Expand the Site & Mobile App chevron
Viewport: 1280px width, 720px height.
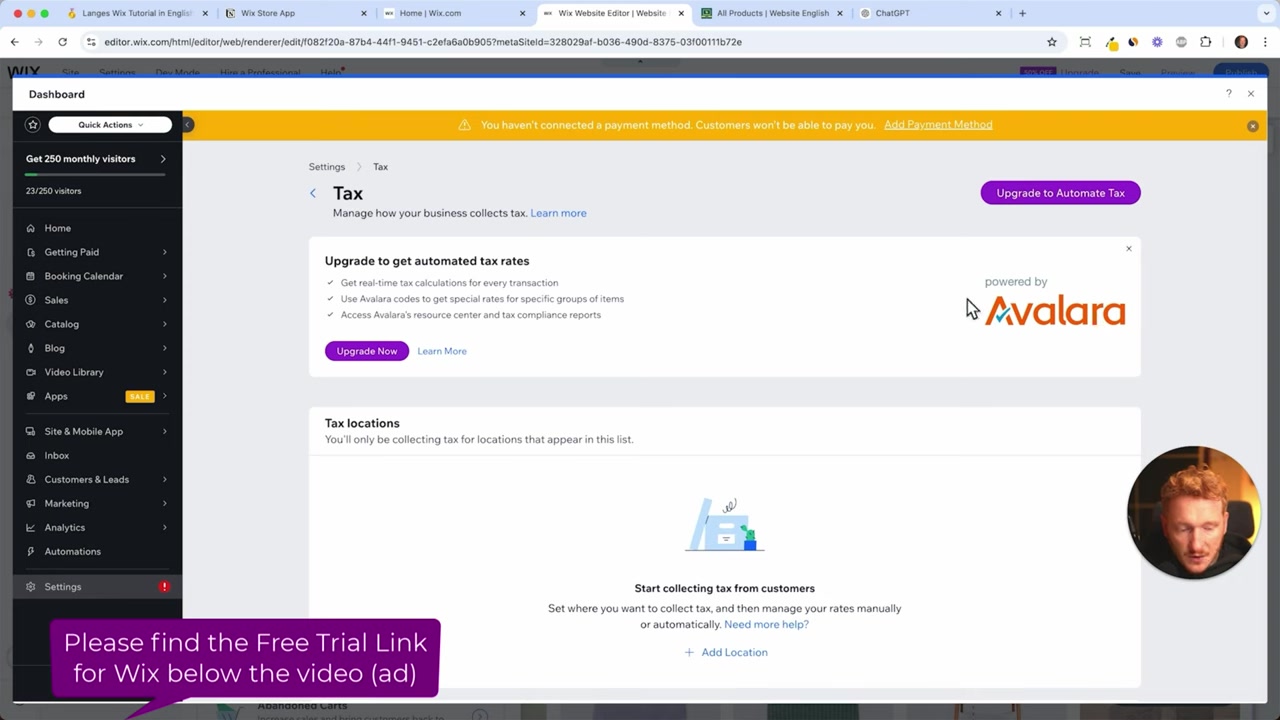pos(164,431)
